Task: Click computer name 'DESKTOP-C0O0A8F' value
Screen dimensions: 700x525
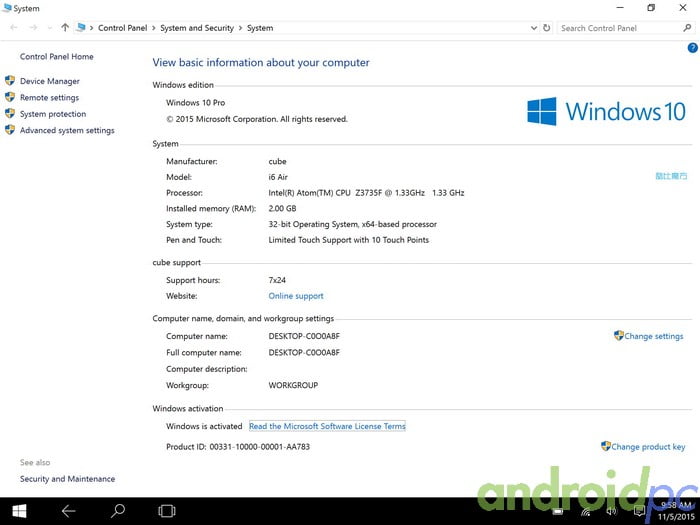Action: [304, 336]
